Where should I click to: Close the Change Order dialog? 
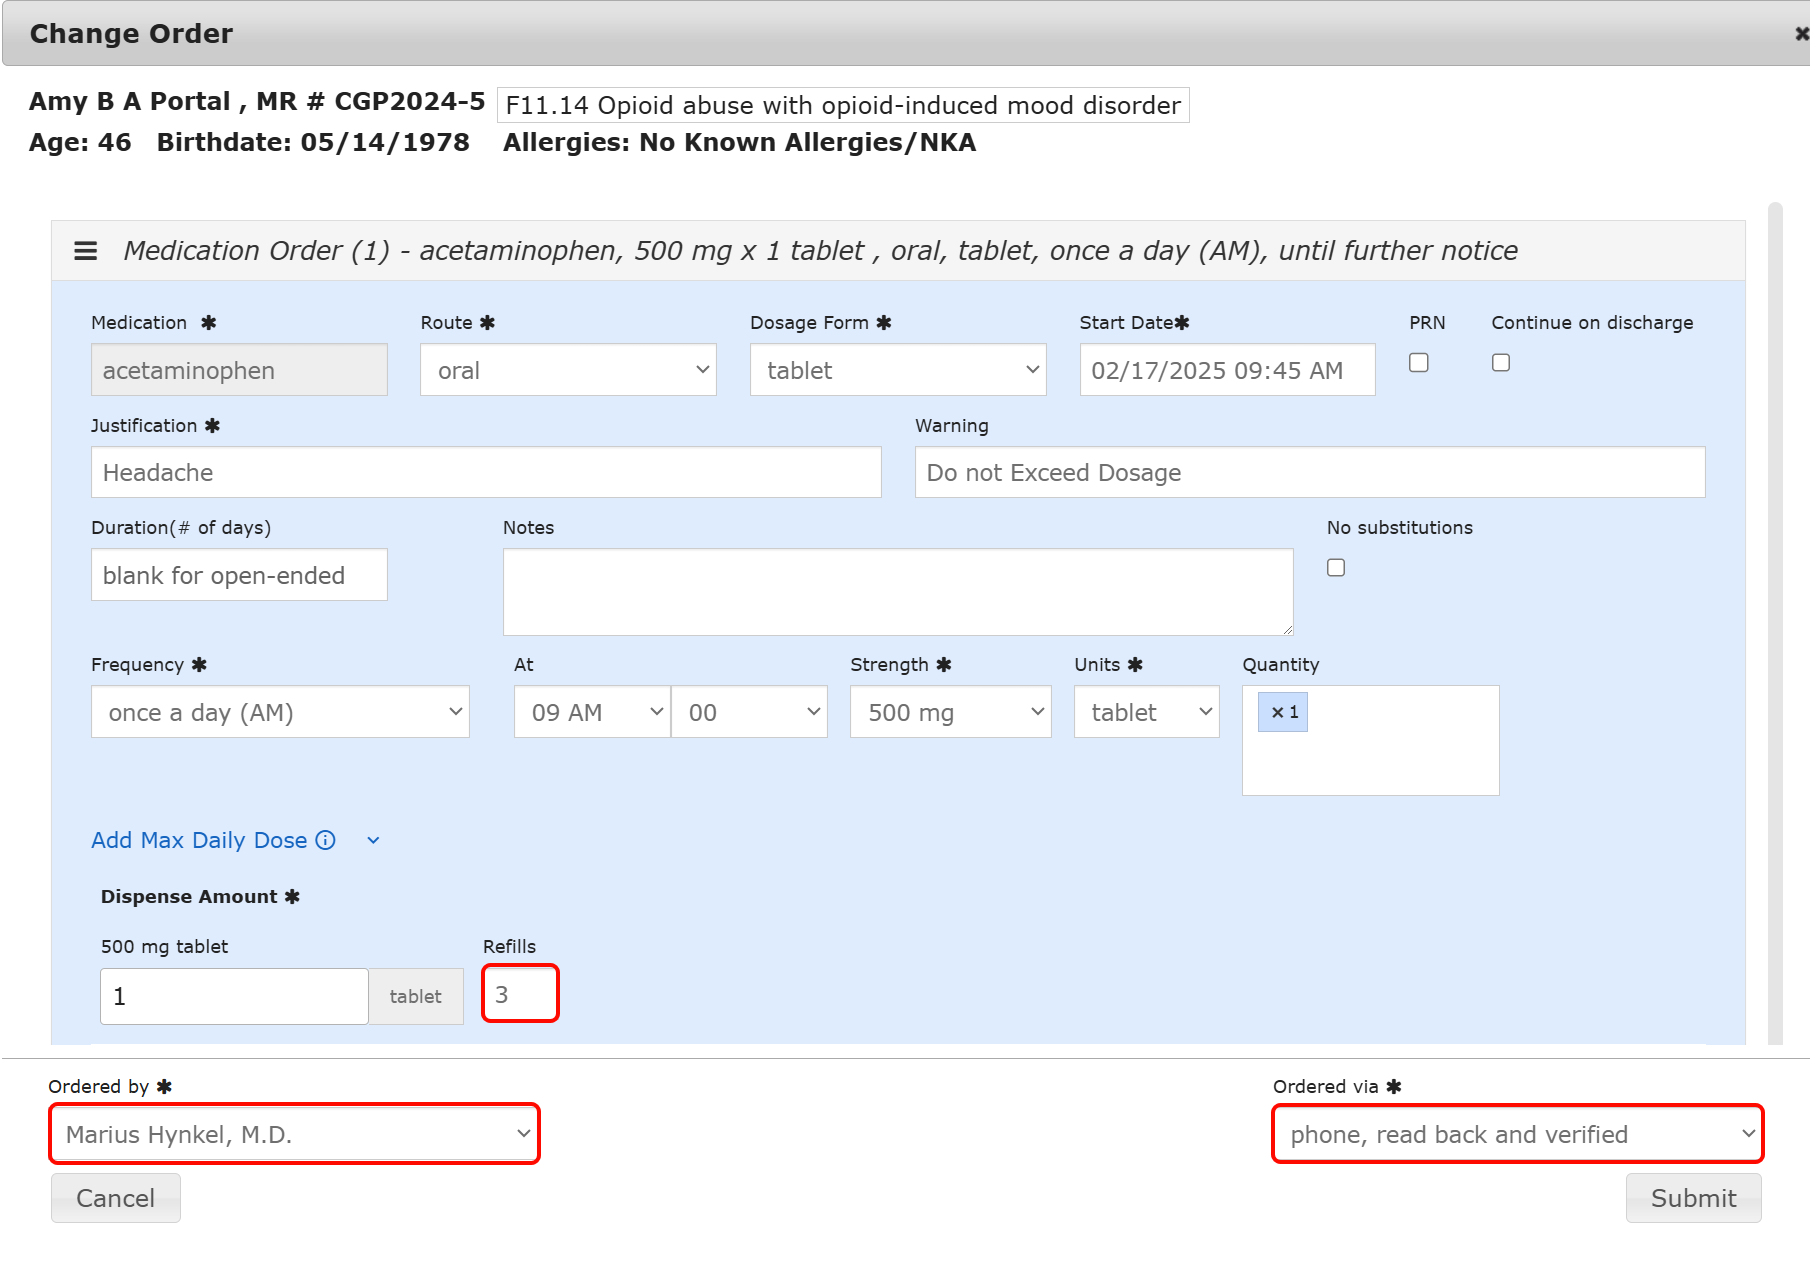click(1801, 33)
